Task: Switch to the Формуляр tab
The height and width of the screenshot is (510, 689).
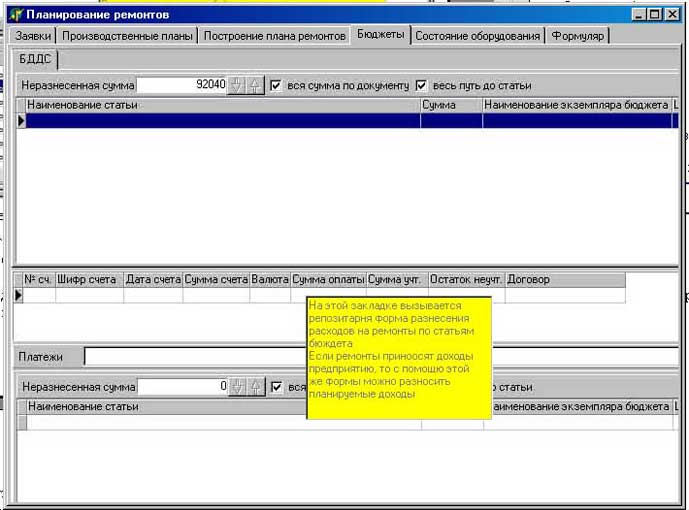Action: click(577, 36)
